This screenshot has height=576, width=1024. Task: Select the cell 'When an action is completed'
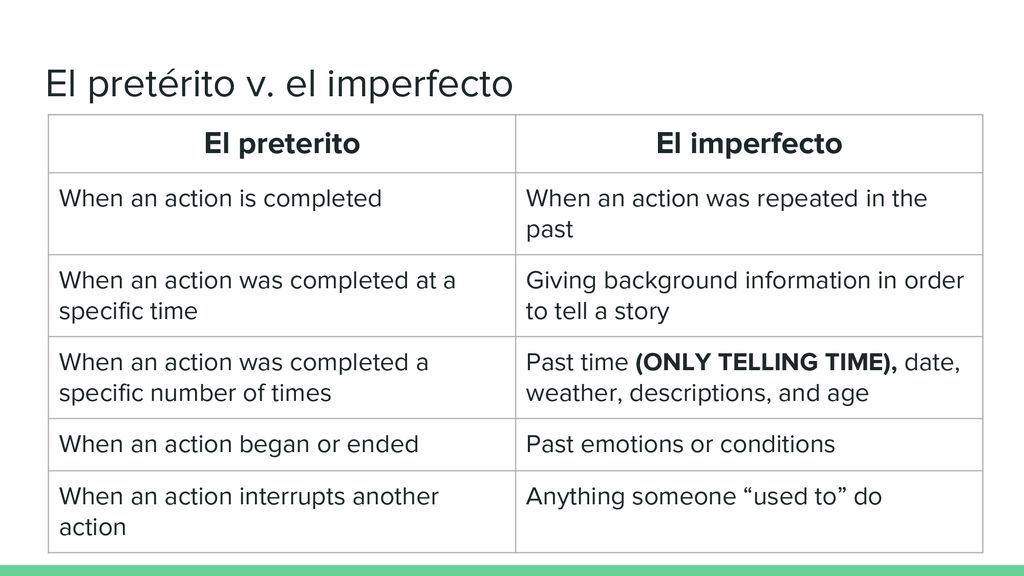[282, 214]
